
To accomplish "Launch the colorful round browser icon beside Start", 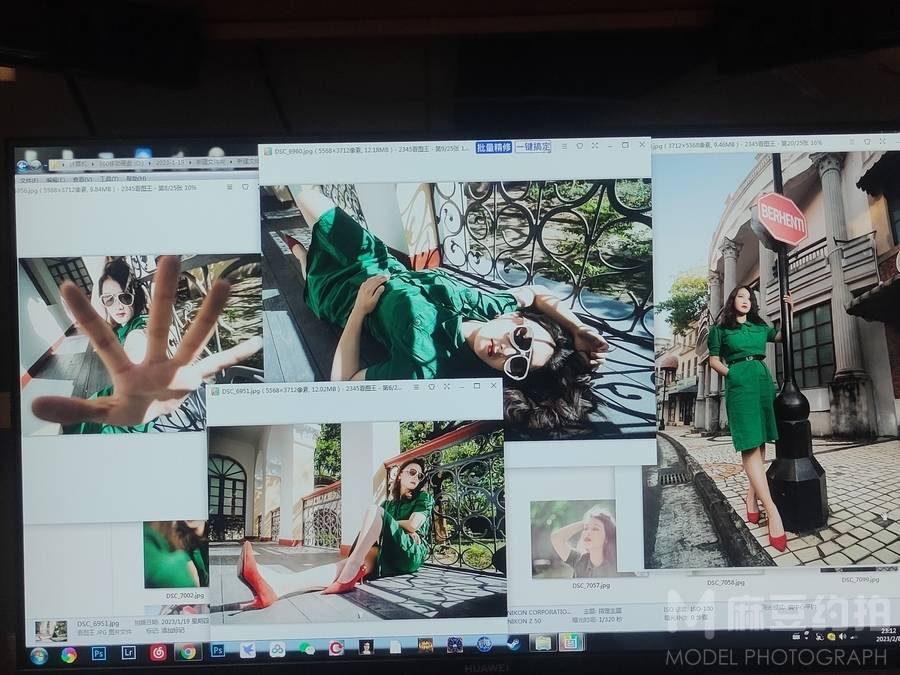I will (69, 654).
